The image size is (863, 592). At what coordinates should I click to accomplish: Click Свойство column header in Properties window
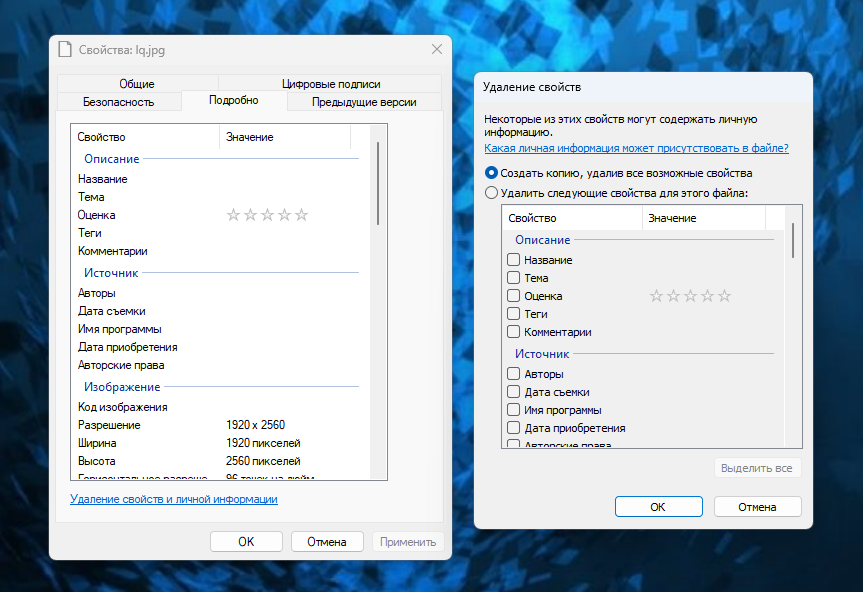tap(145, 137)
